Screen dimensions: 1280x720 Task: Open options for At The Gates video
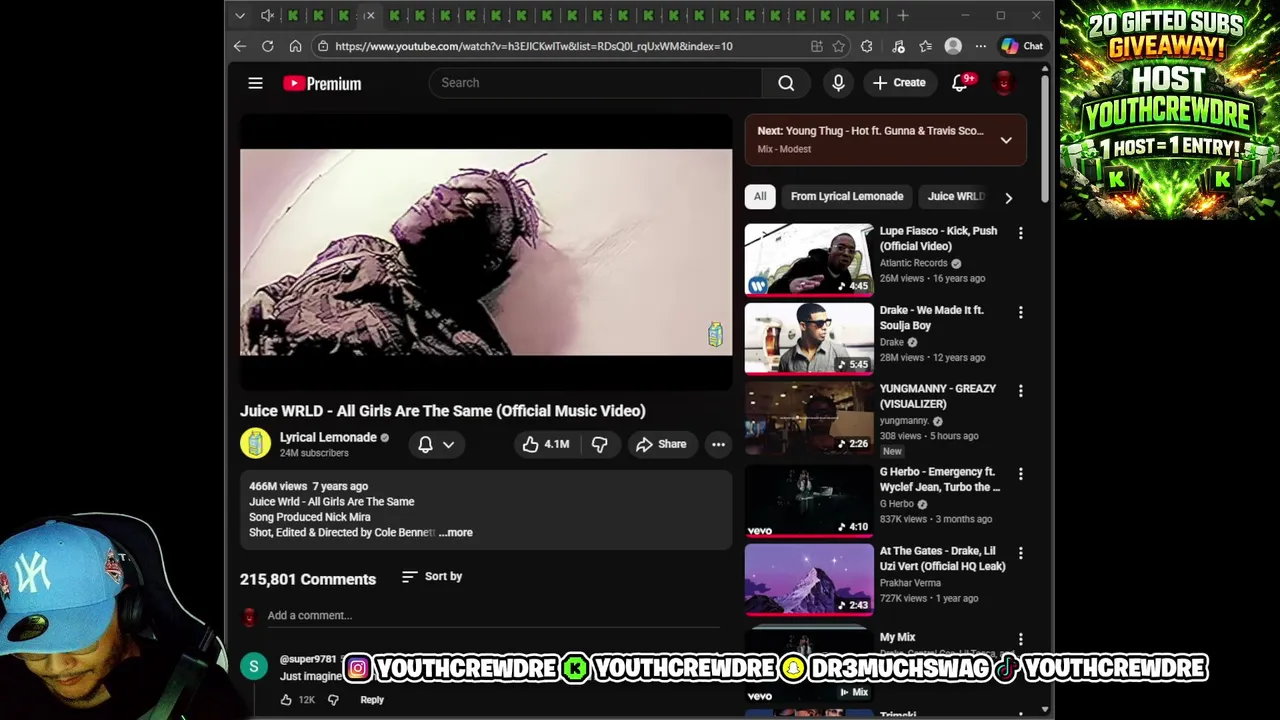click(x=1020, y=553)
